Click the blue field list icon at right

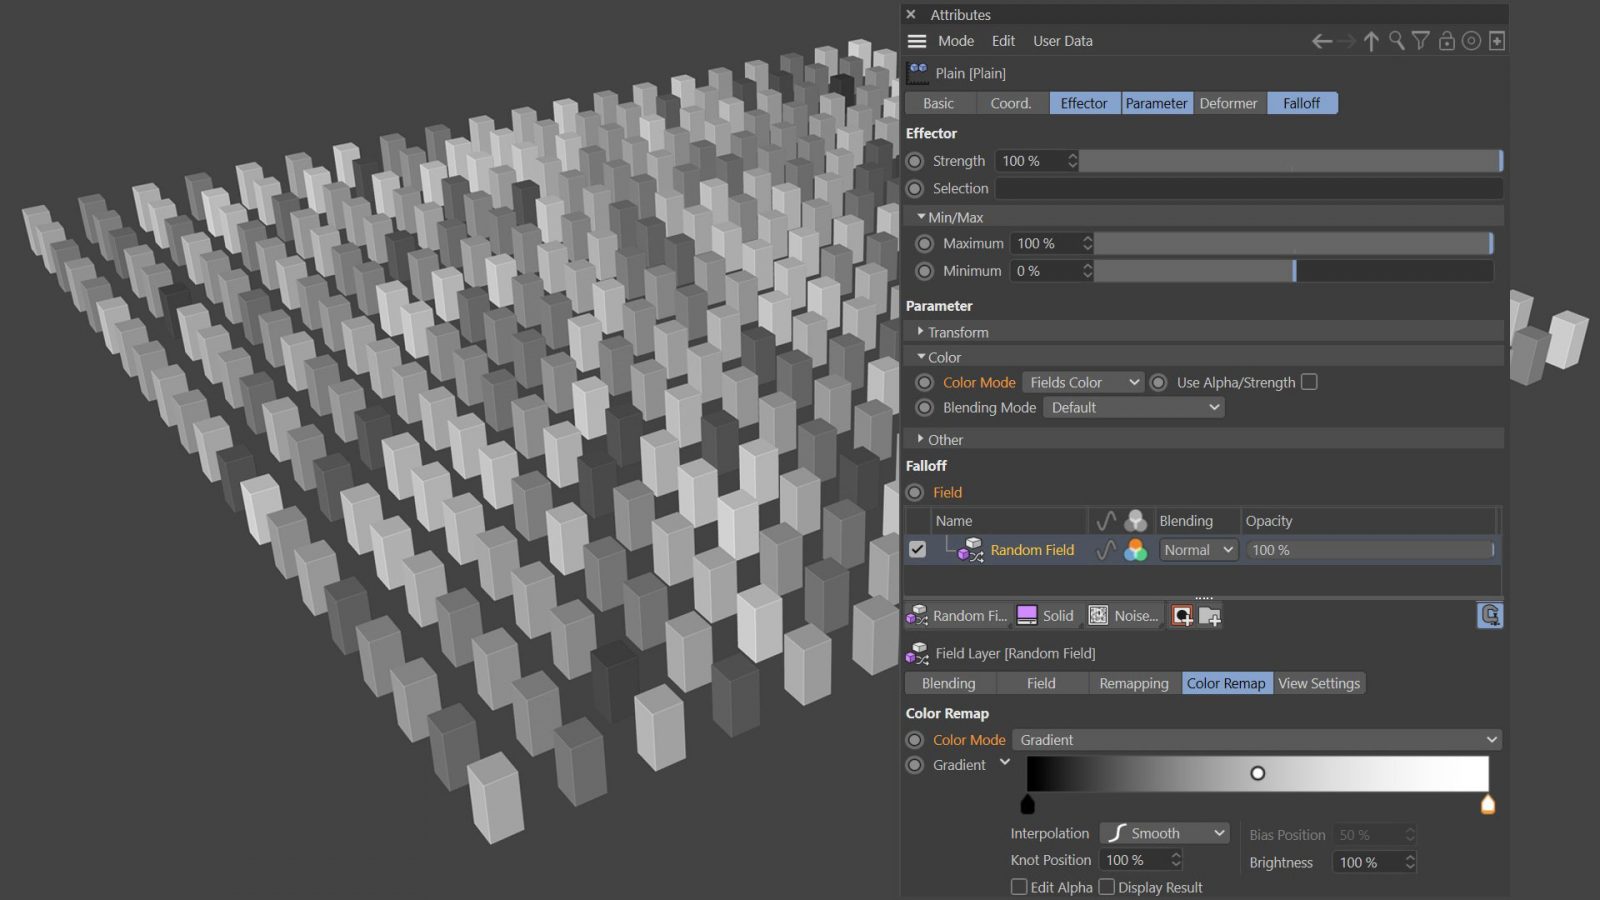(x=1490, y=615)
